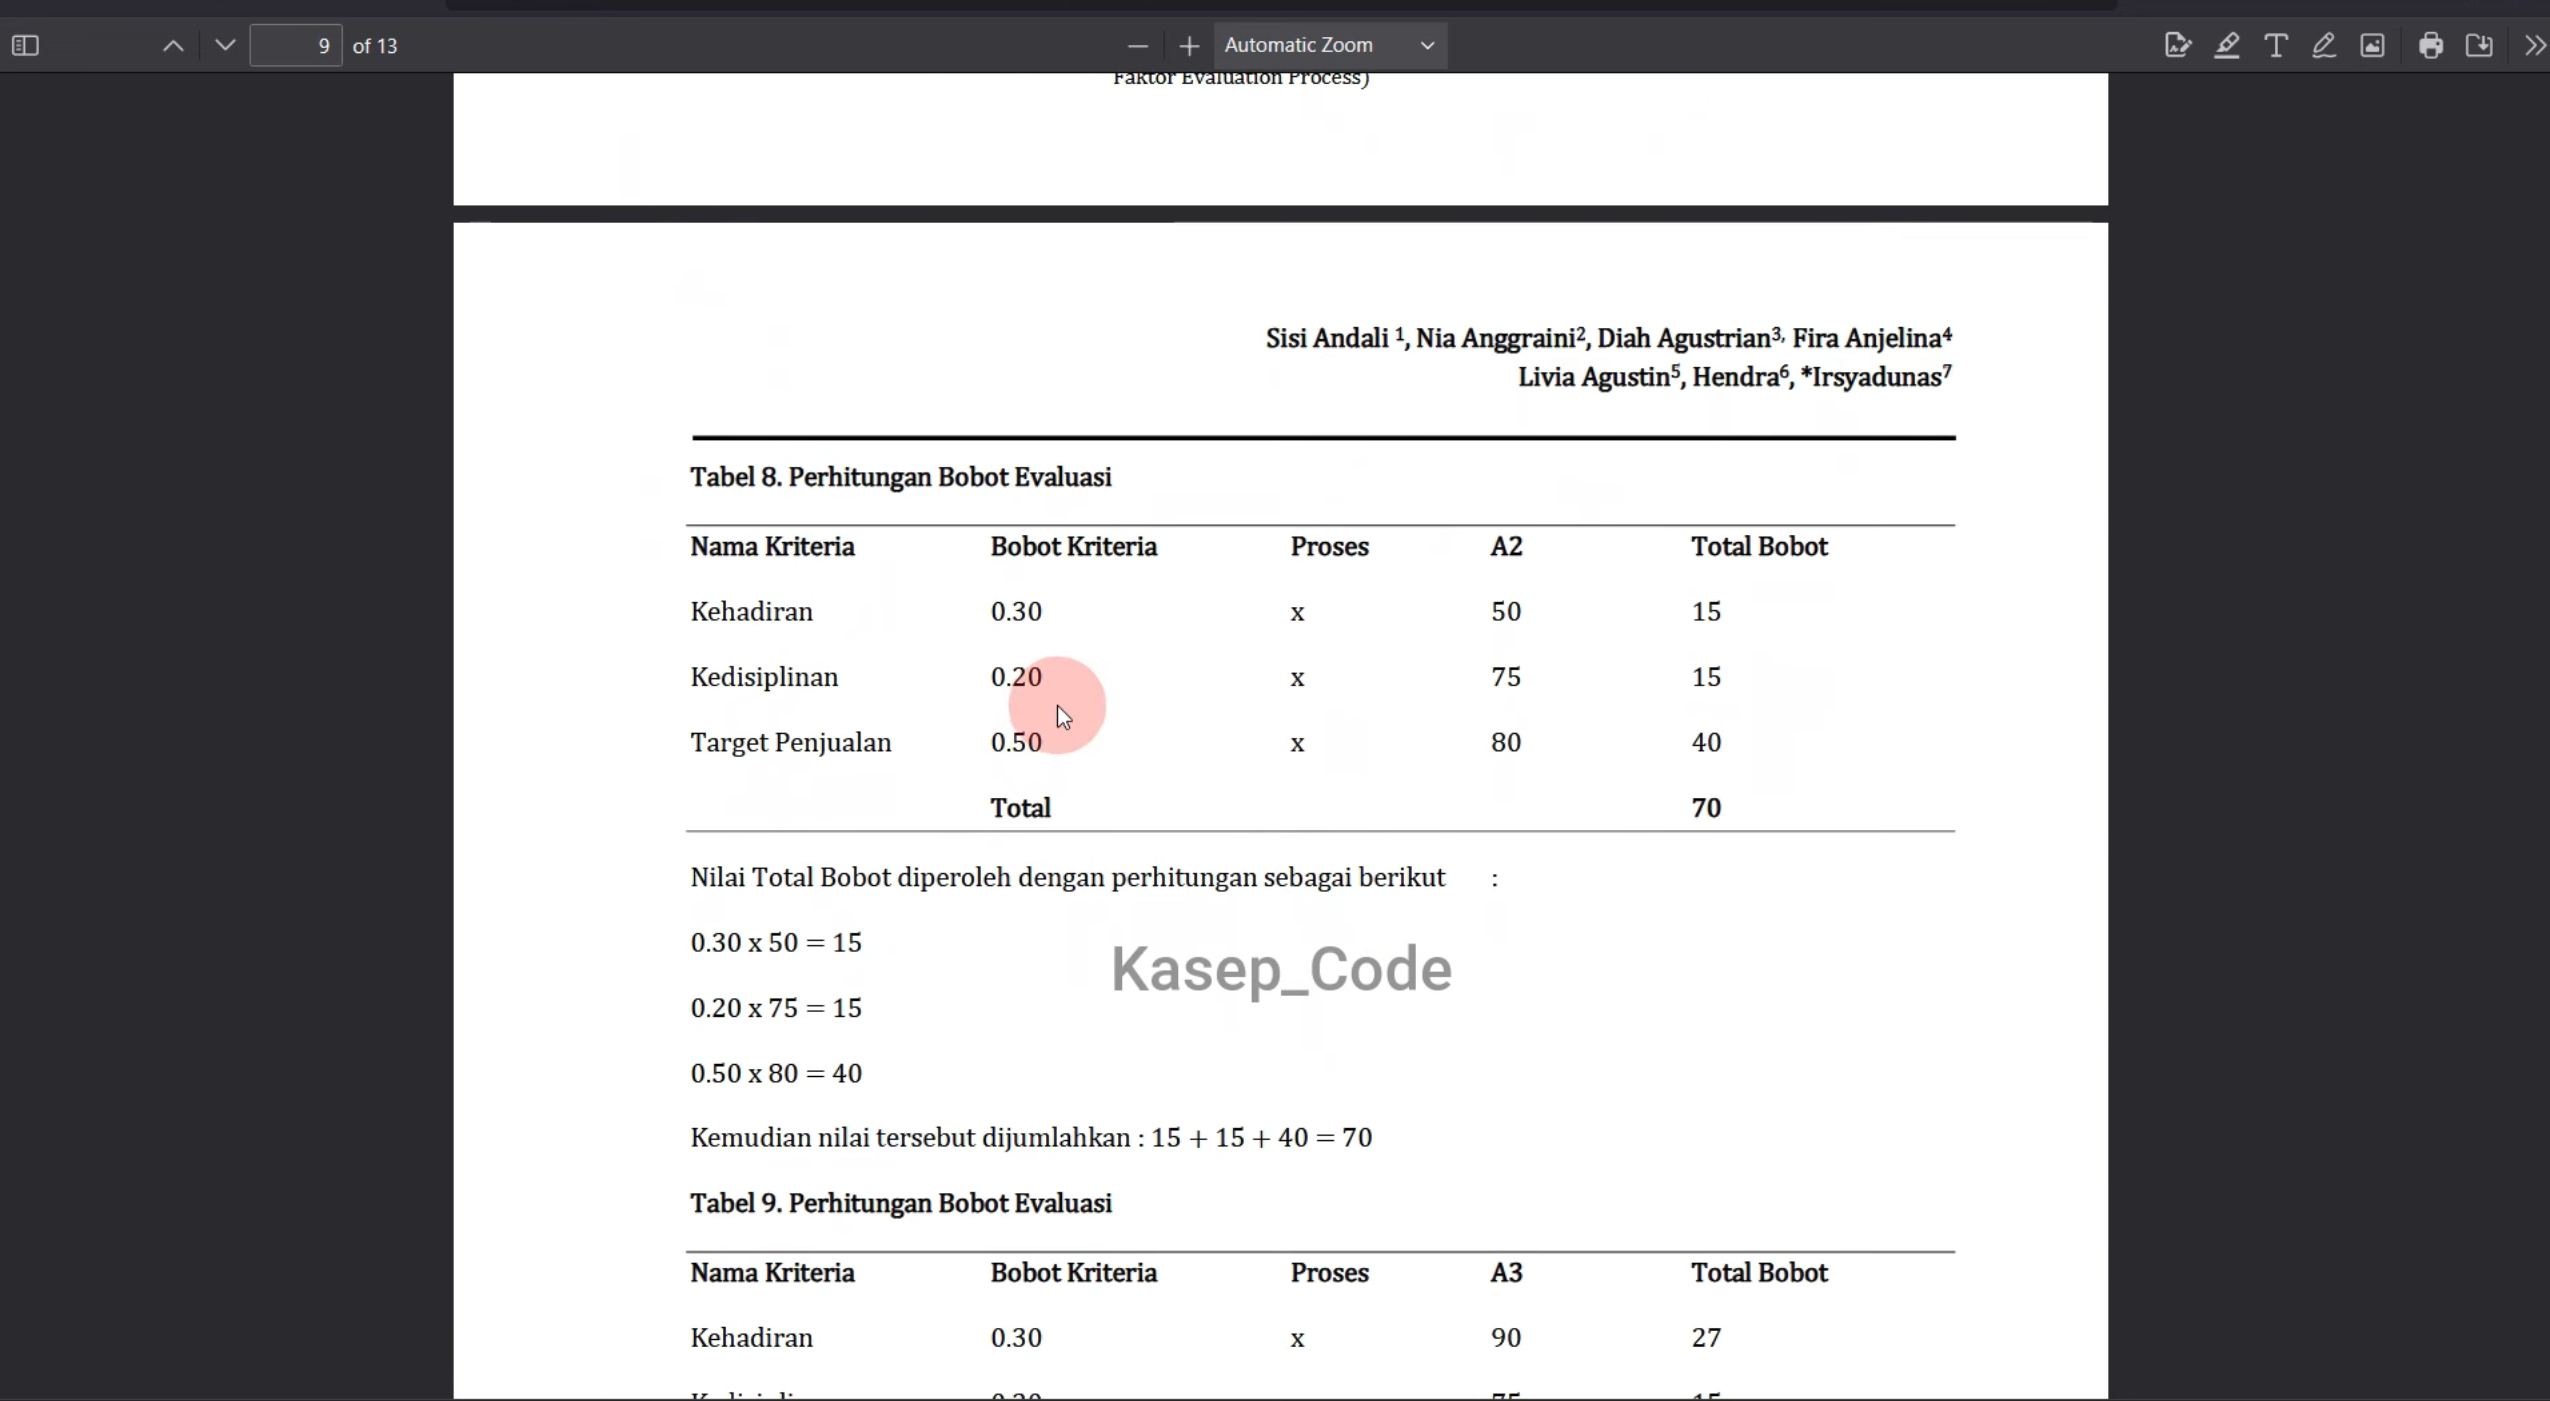The image size is (2550, 1401).
Task: Click 'of 13' page count label
Action: tap(375, 46)
